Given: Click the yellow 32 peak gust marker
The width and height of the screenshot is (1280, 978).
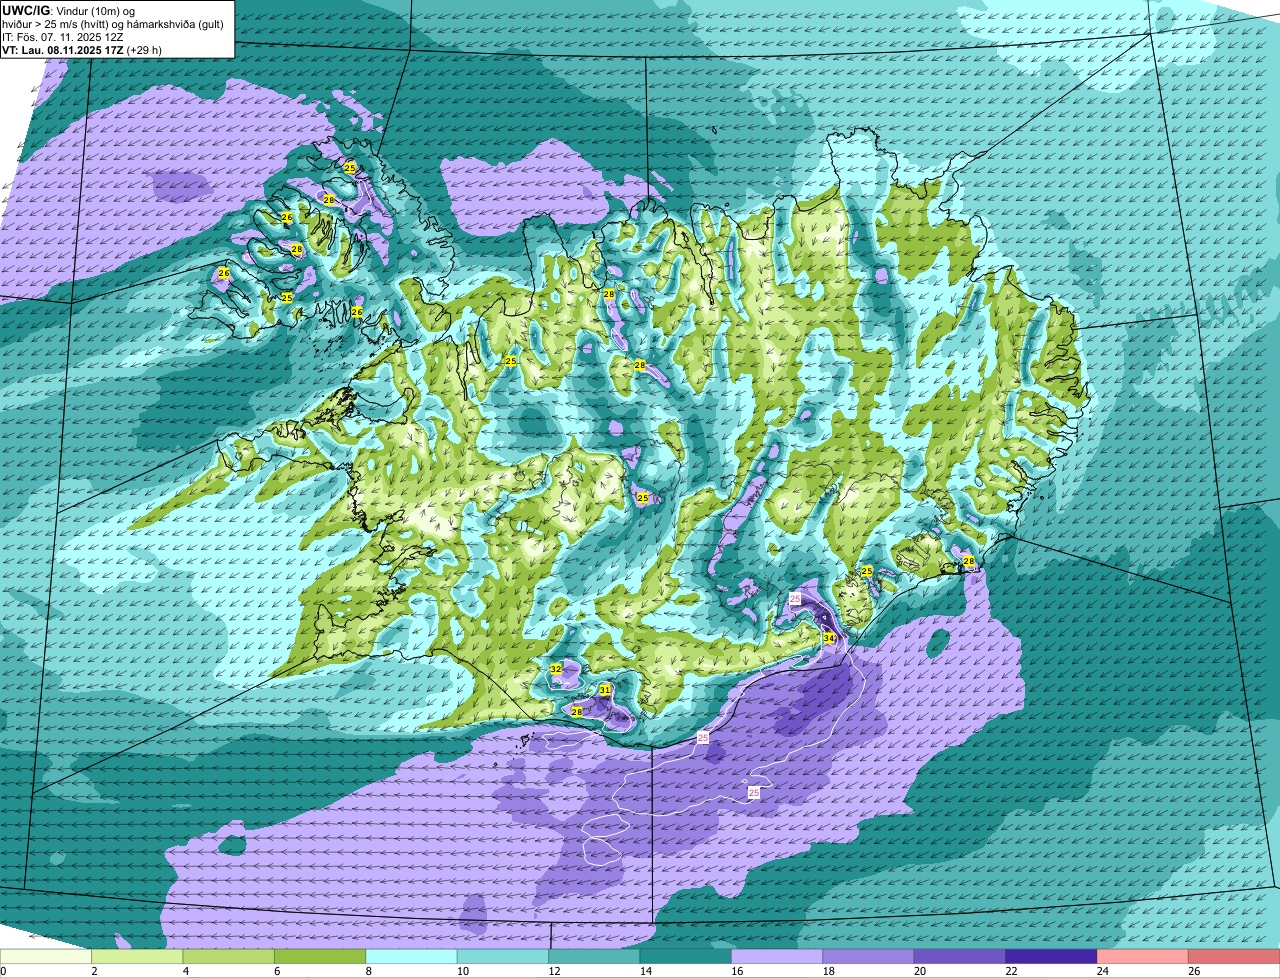Looking at the screenshot, I should pos(556,668).
